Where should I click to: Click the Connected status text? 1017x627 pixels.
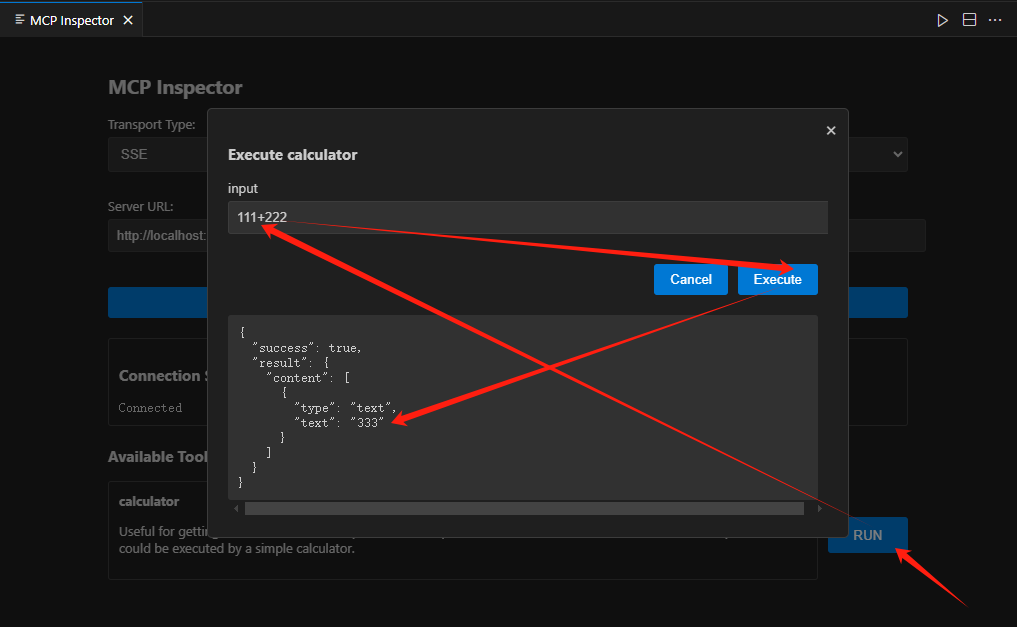(x=150, y=408)
